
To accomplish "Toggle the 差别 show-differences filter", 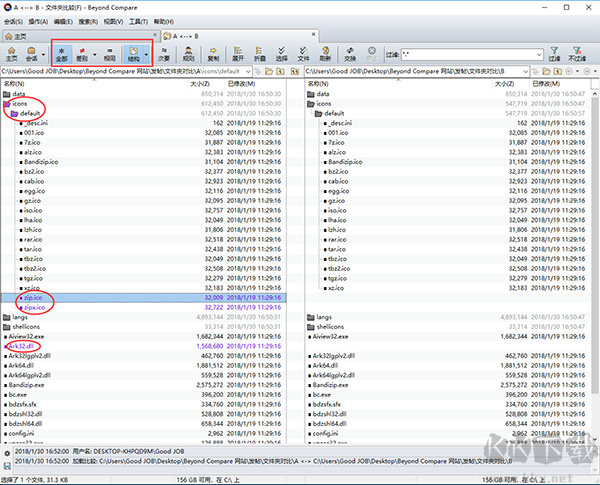I will [82, 54].
